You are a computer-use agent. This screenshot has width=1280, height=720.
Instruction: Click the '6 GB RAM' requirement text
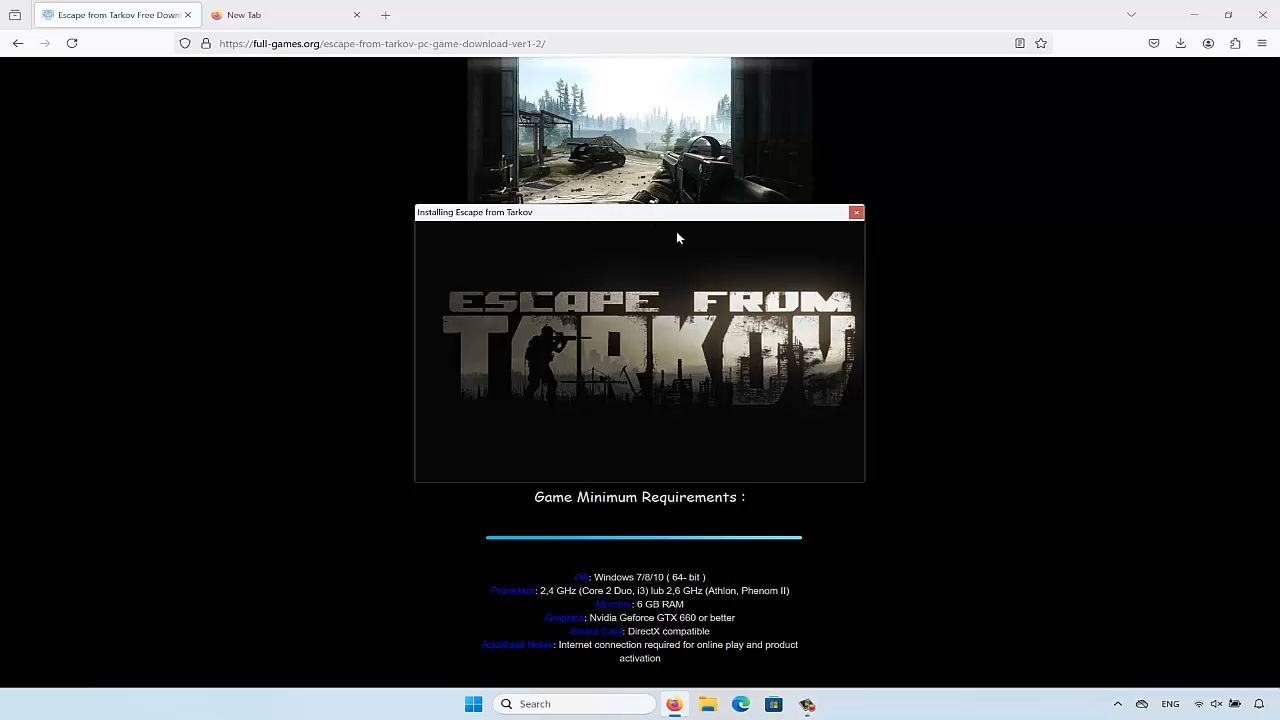pyautogui.click(x=660, y=604)
